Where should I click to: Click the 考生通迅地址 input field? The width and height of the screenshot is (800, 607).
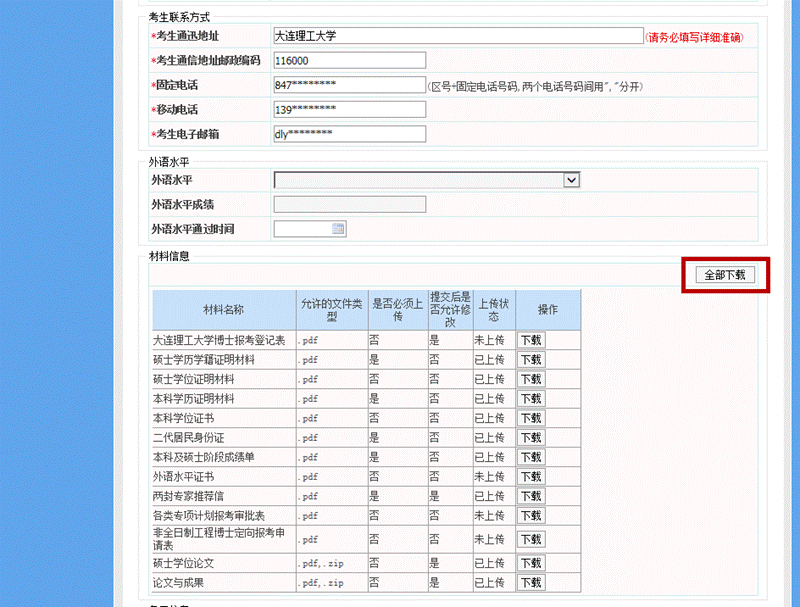[x=457, y=36]
